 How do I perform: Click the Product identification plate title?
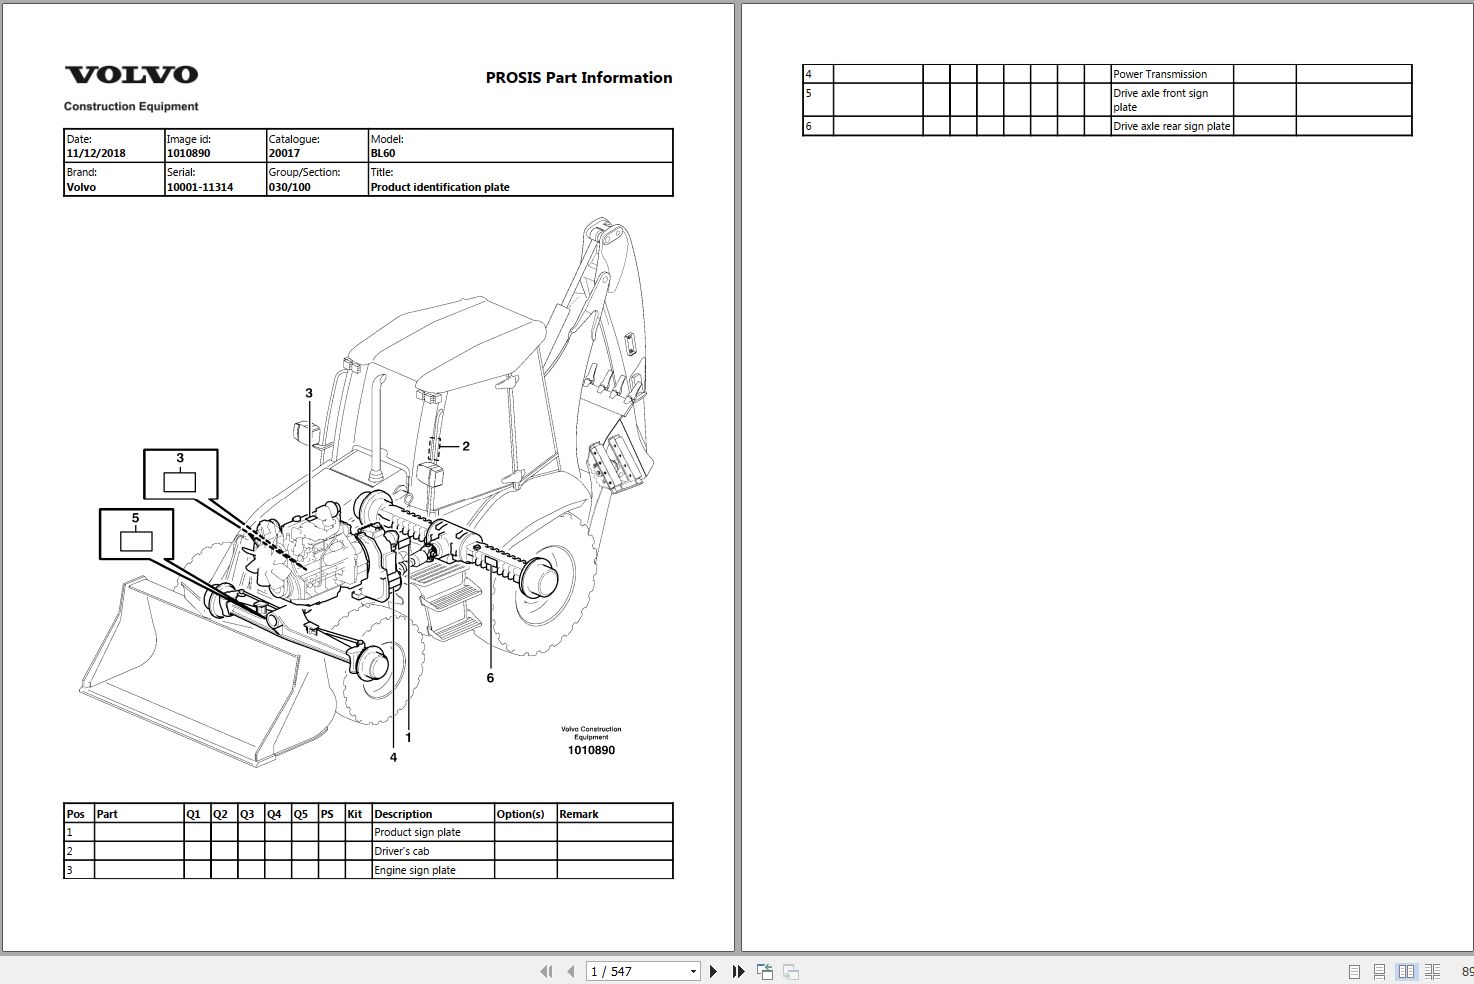(x=439, y=187)
